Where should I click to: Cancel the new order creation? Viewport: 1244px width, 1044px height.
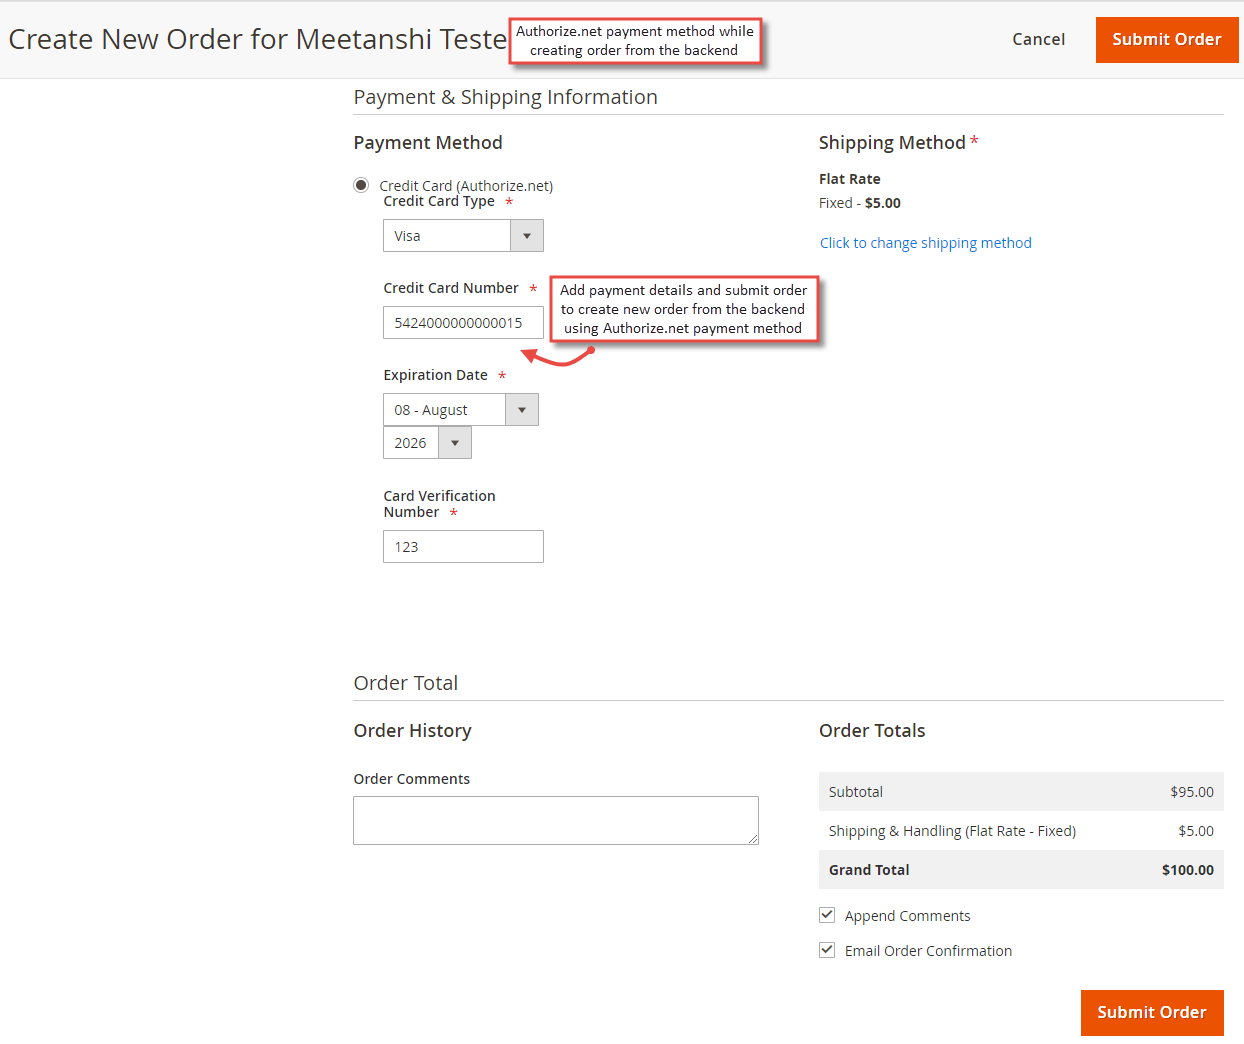[1039, 40]
